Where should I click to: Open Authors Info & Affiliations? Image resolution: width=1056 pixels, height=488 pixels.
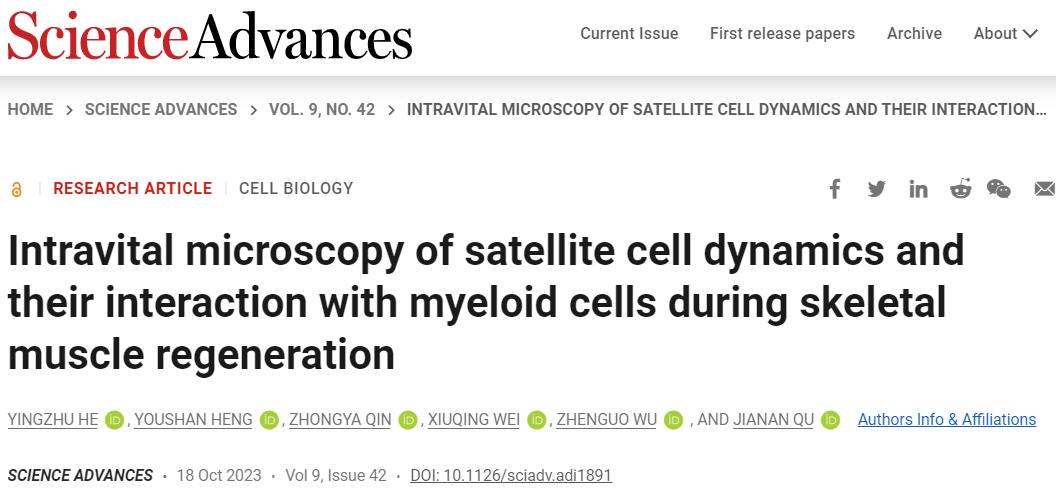tap(946, 420)
